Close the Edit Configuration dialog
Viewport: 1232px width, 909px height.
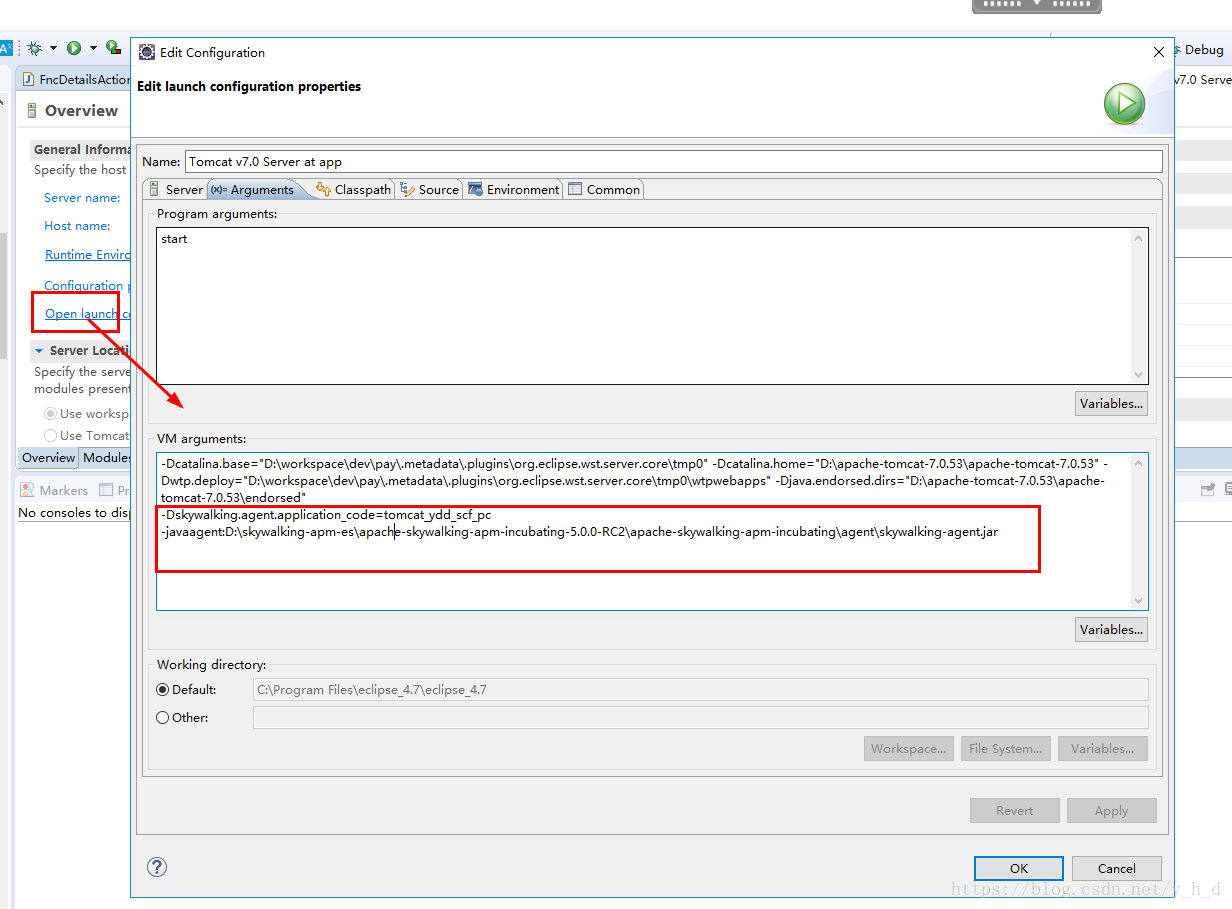tap(1159, 52)
